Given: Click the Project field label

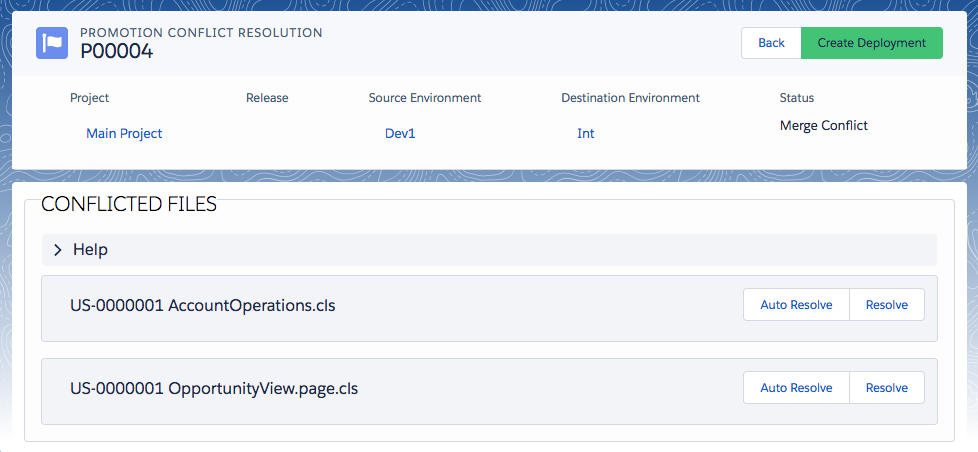Looking at the screenshot, I should tap(89, 98).
